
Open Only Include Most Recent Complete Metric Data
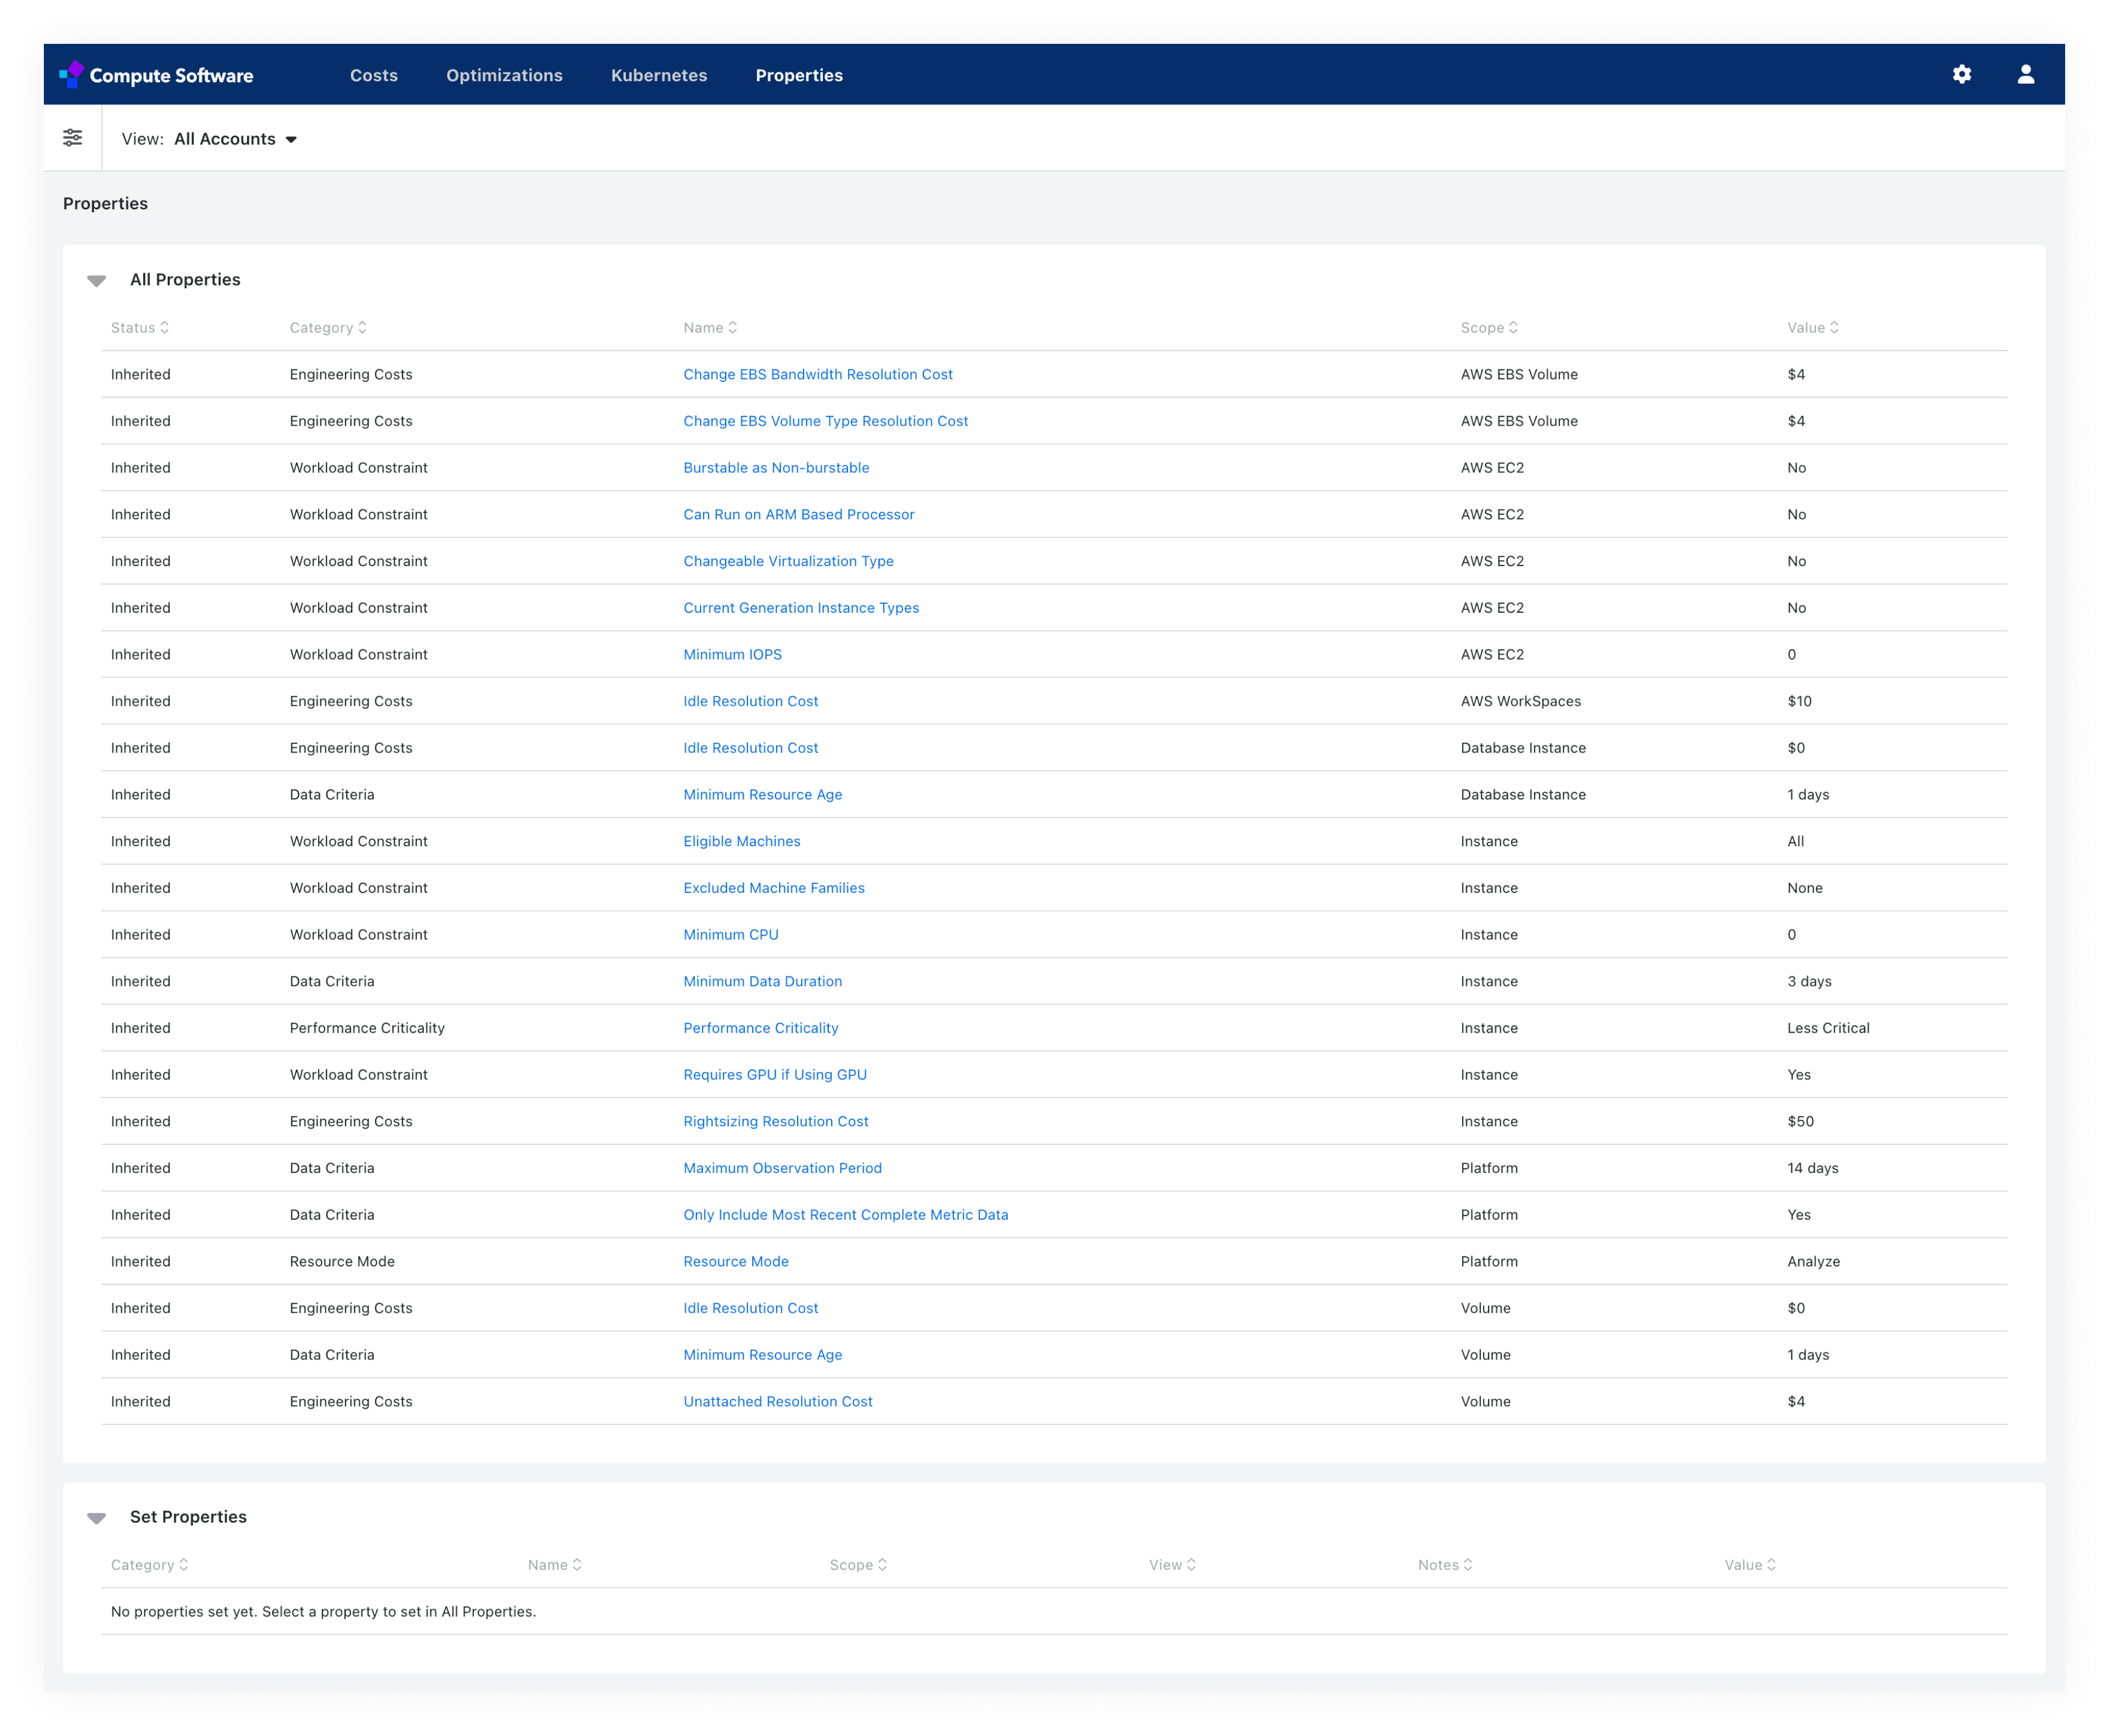click(845, 1214)
